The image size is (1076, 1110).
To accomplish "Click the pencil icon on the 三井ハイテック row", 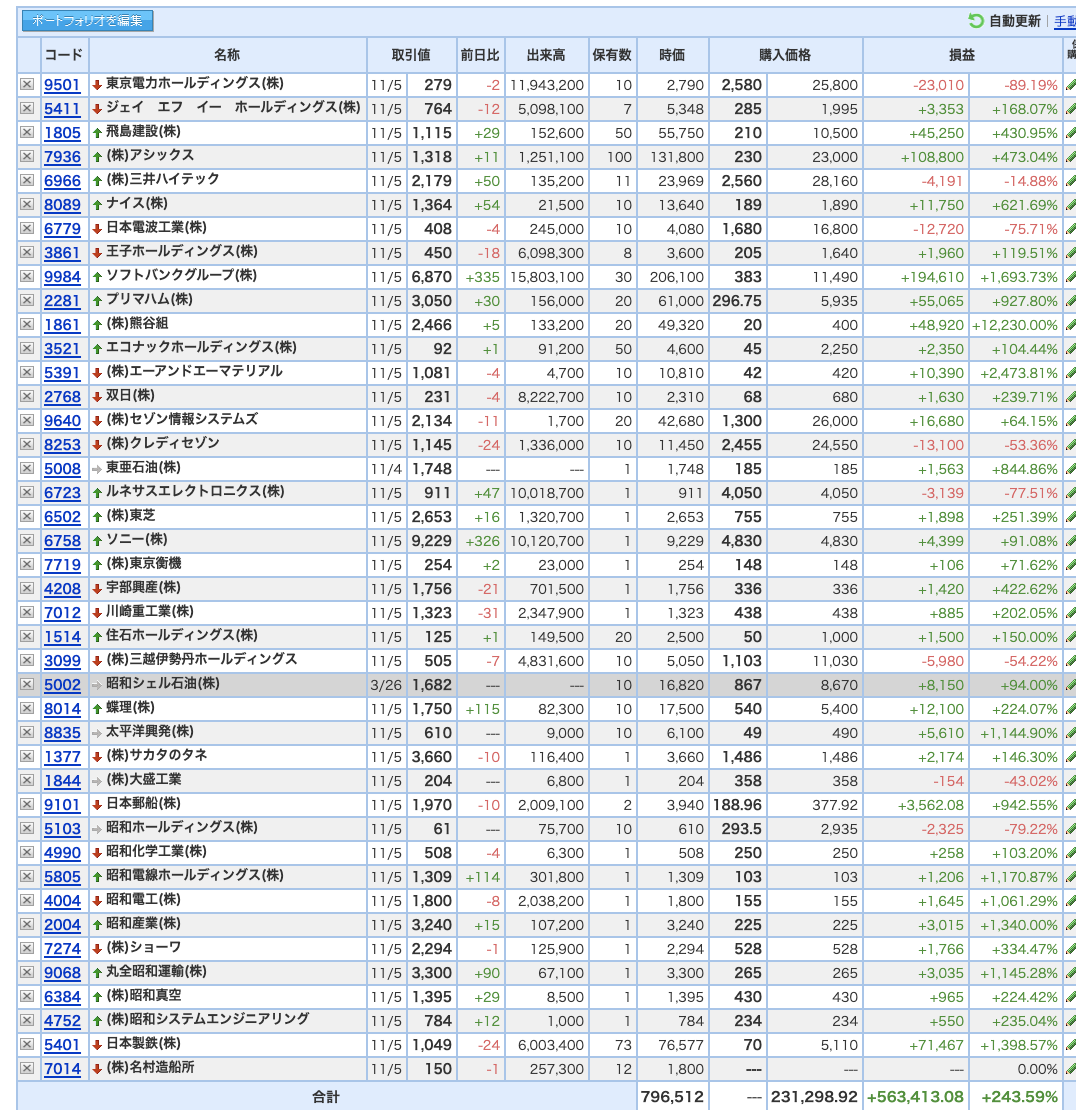I will click(1070, 181).
